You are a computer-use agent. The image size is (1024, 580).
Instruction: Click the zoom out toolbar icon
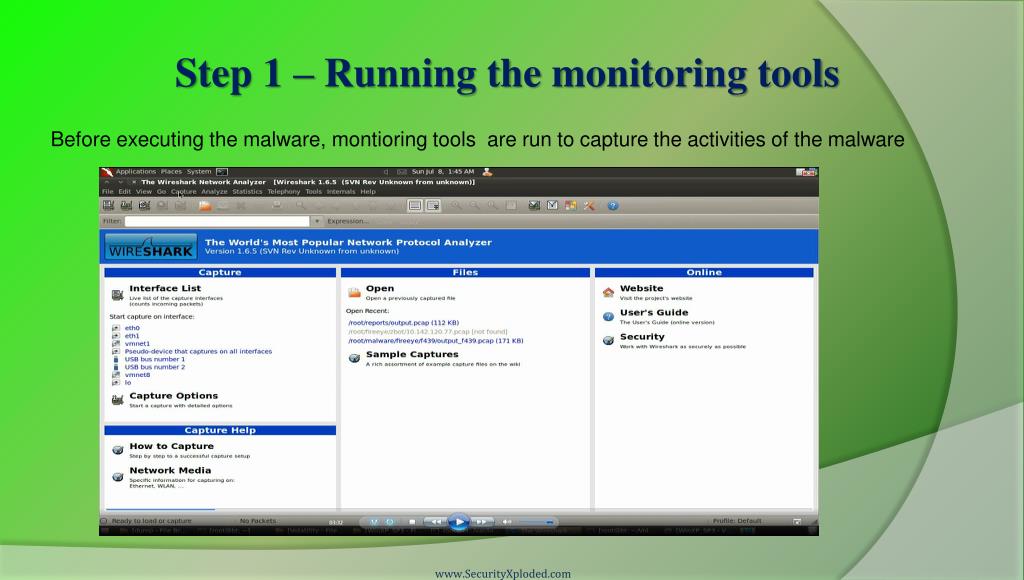tap(474, 205)
